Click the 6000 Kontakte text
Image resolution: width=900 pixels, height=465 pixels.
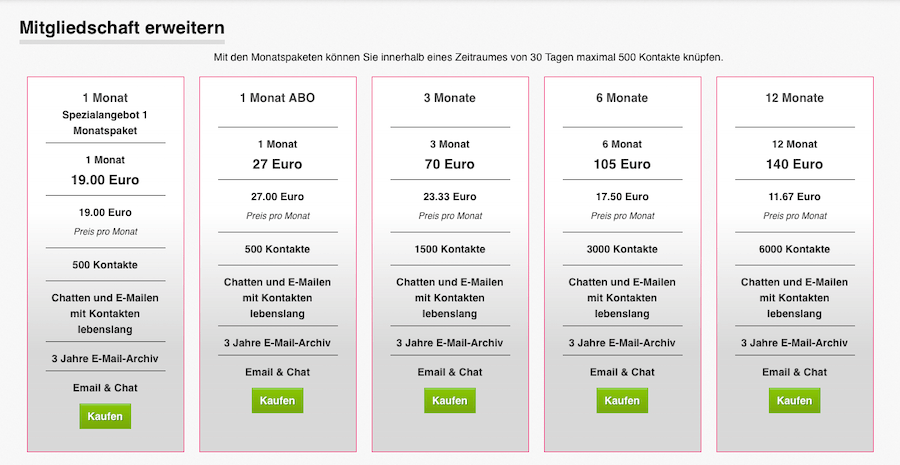click(x=794, y=249)
